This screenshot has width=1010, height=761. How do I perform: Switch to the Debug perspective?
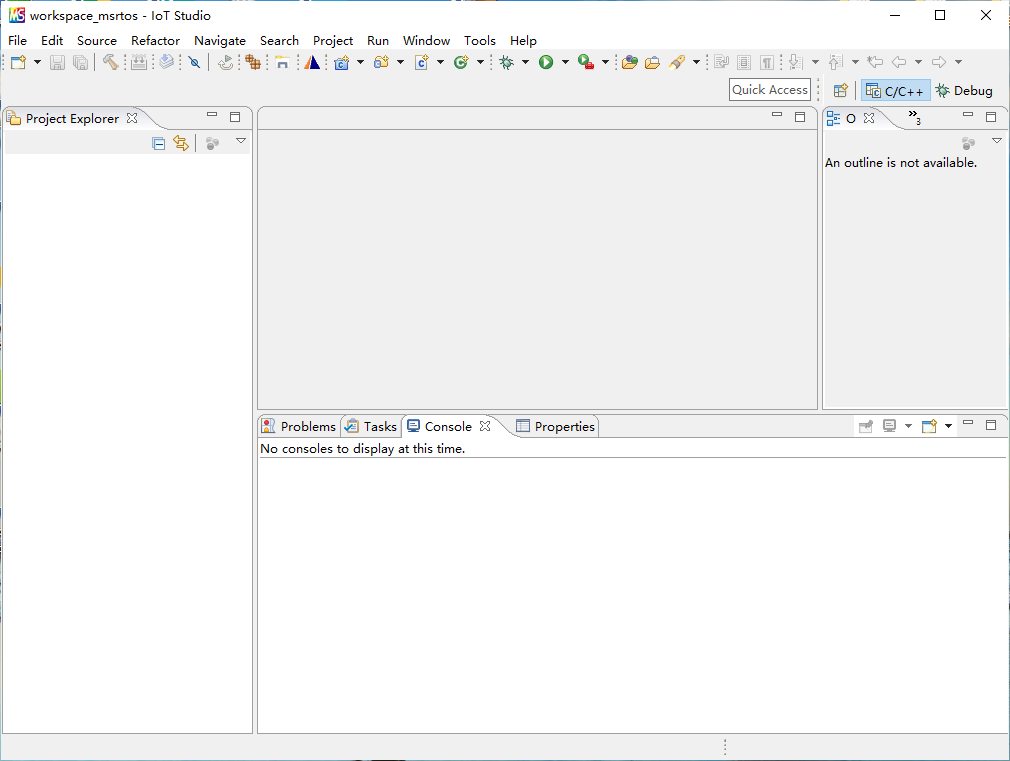[964, 91]
